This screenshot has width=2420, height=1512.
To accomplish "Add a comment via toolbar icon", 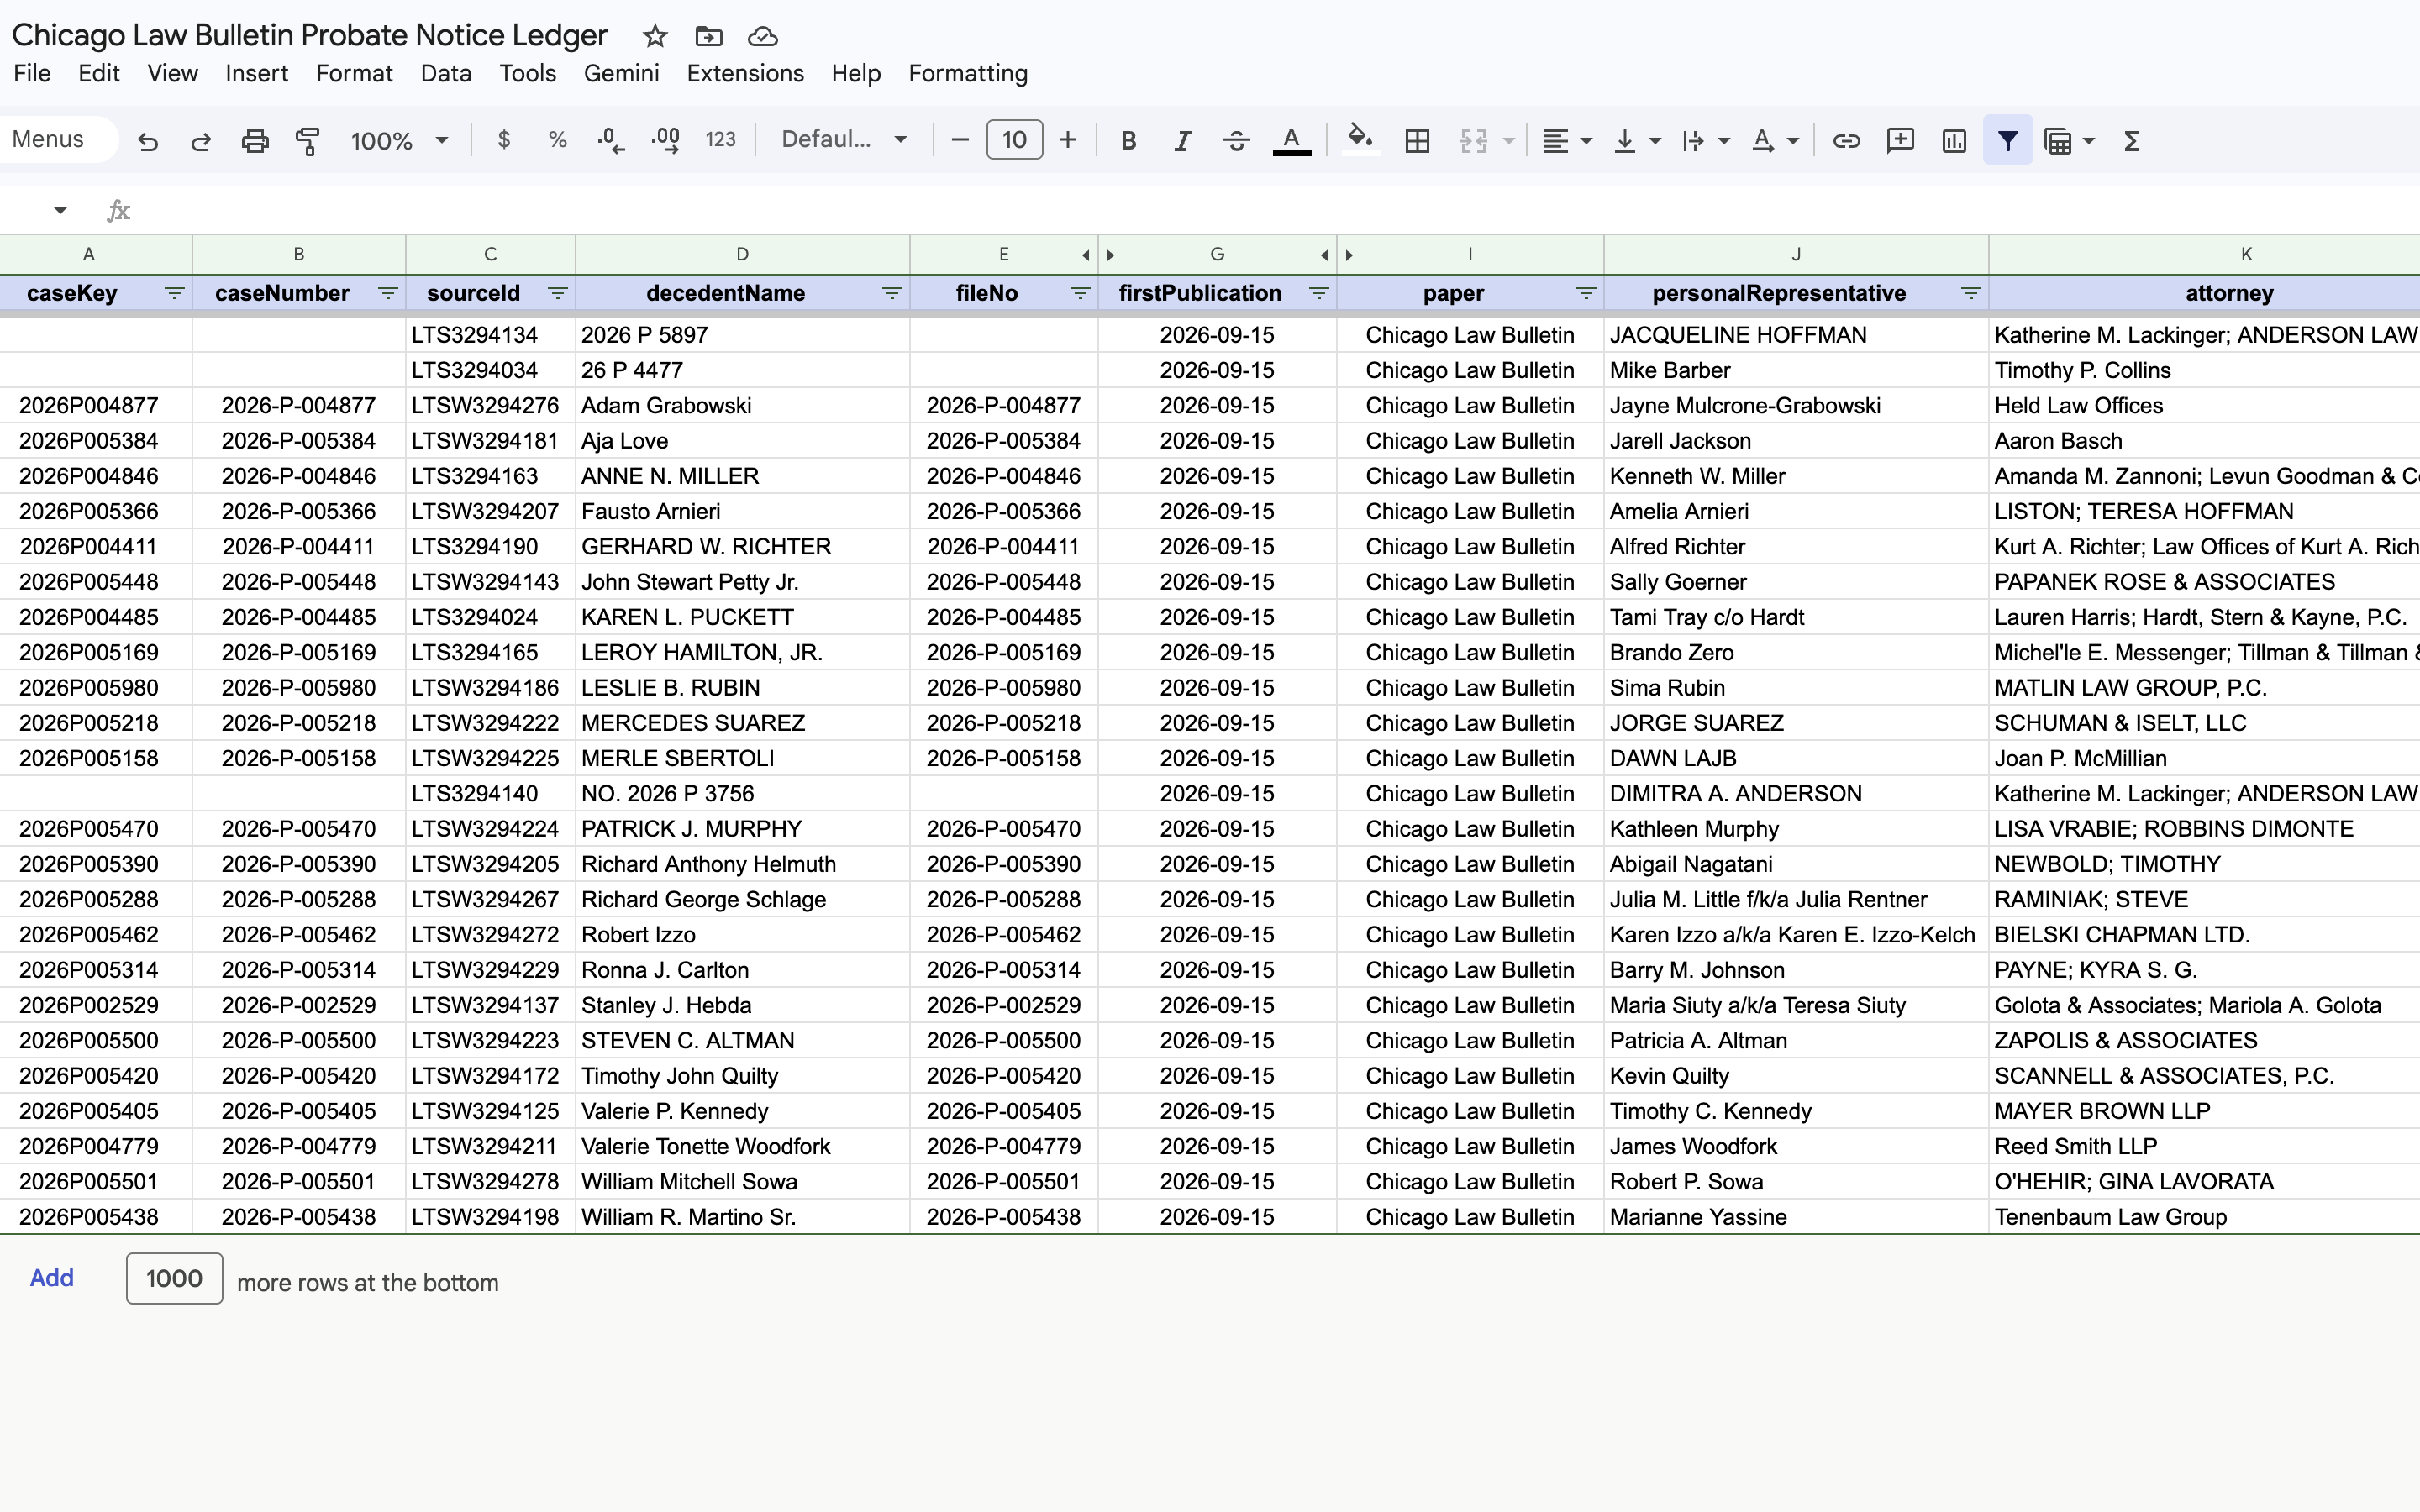I will 1900,141.
